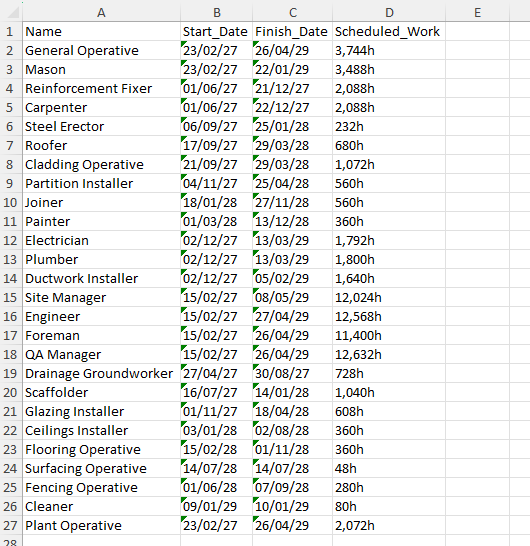Select column C header
The width and height of the screenshot is (530, 546).
293,13
